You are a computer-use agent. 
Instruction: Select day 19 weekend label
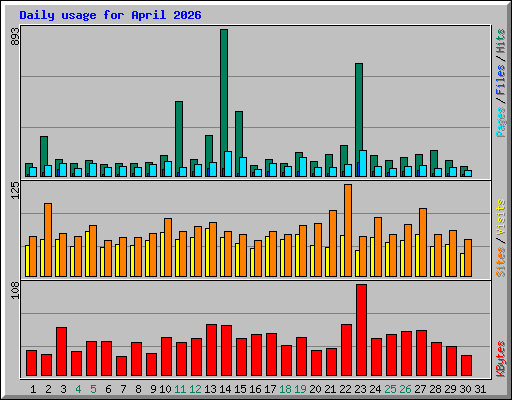point(300,389)
